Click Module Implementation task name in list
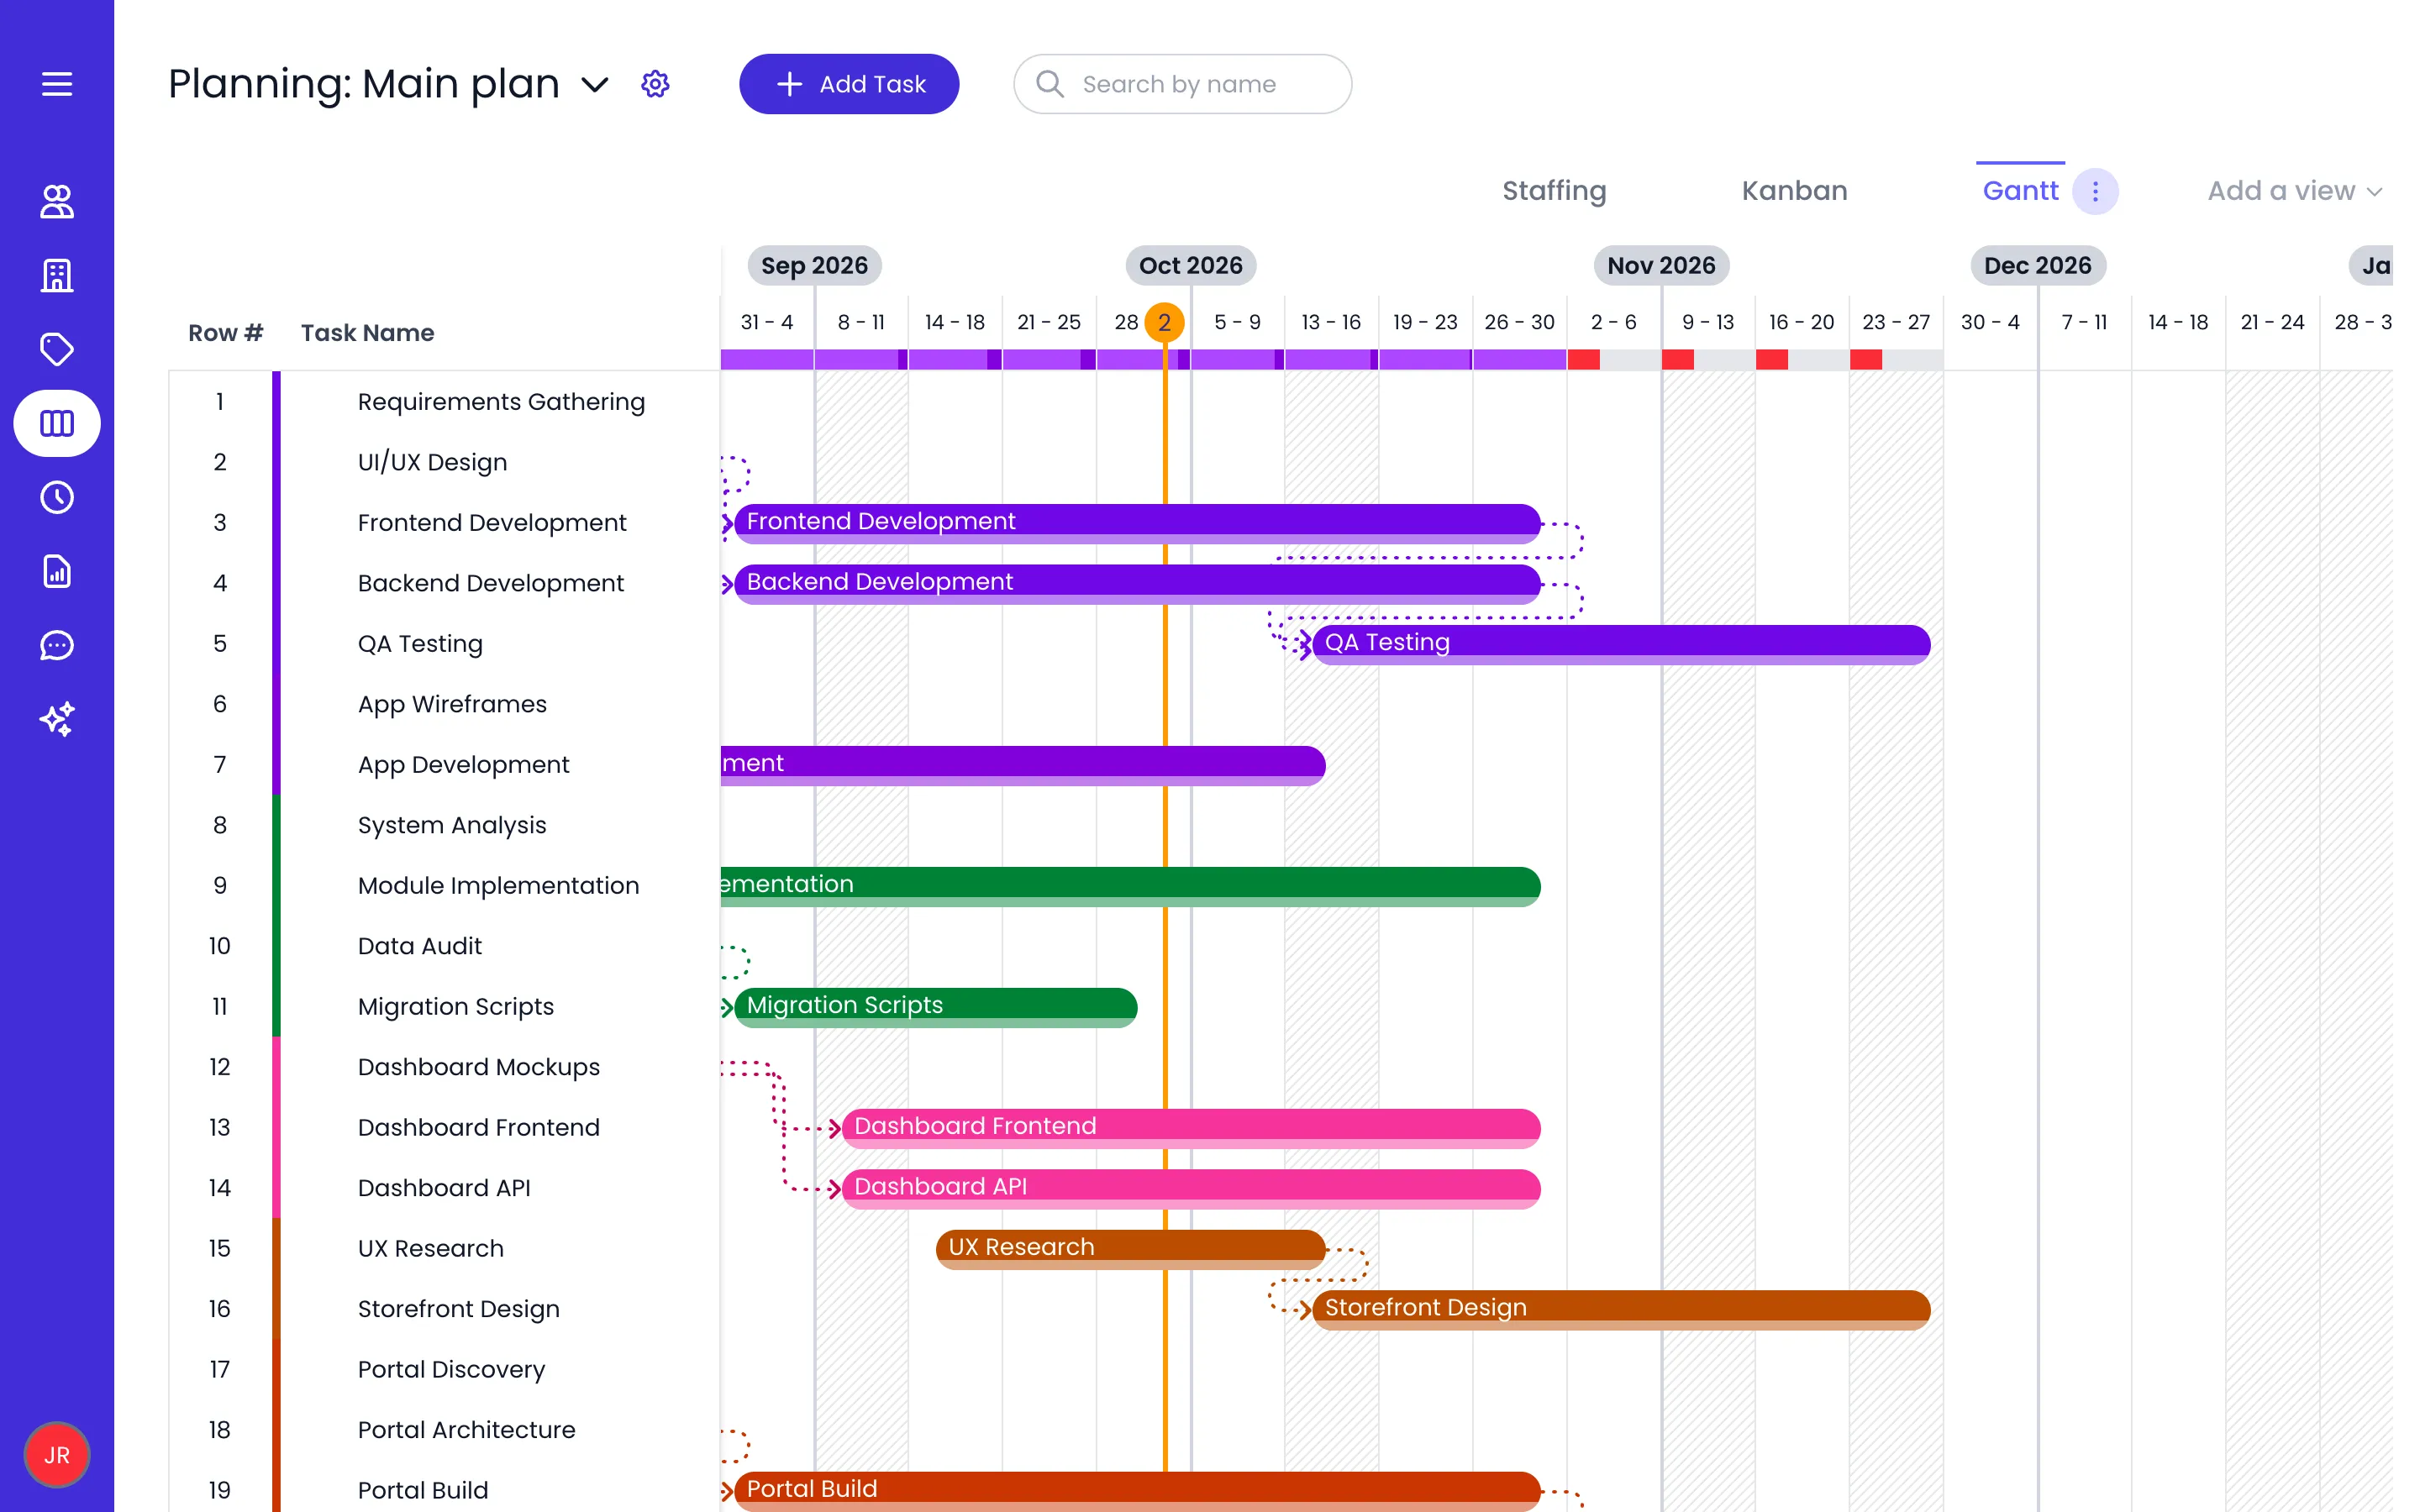The width and height of the screenshot is (2420, 1512). click(x=498, y=886)
